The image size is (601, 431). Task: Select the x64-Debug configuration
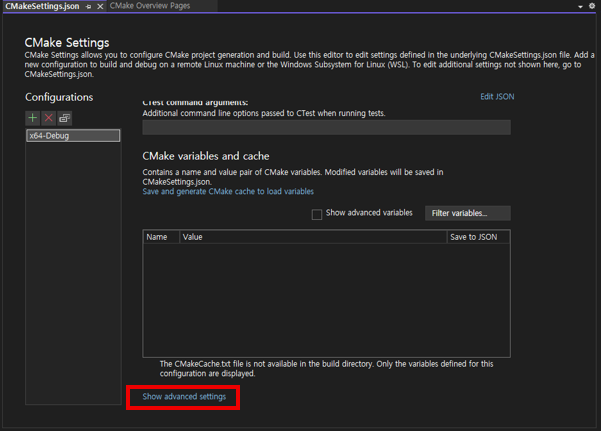click(x=73, y=135)
